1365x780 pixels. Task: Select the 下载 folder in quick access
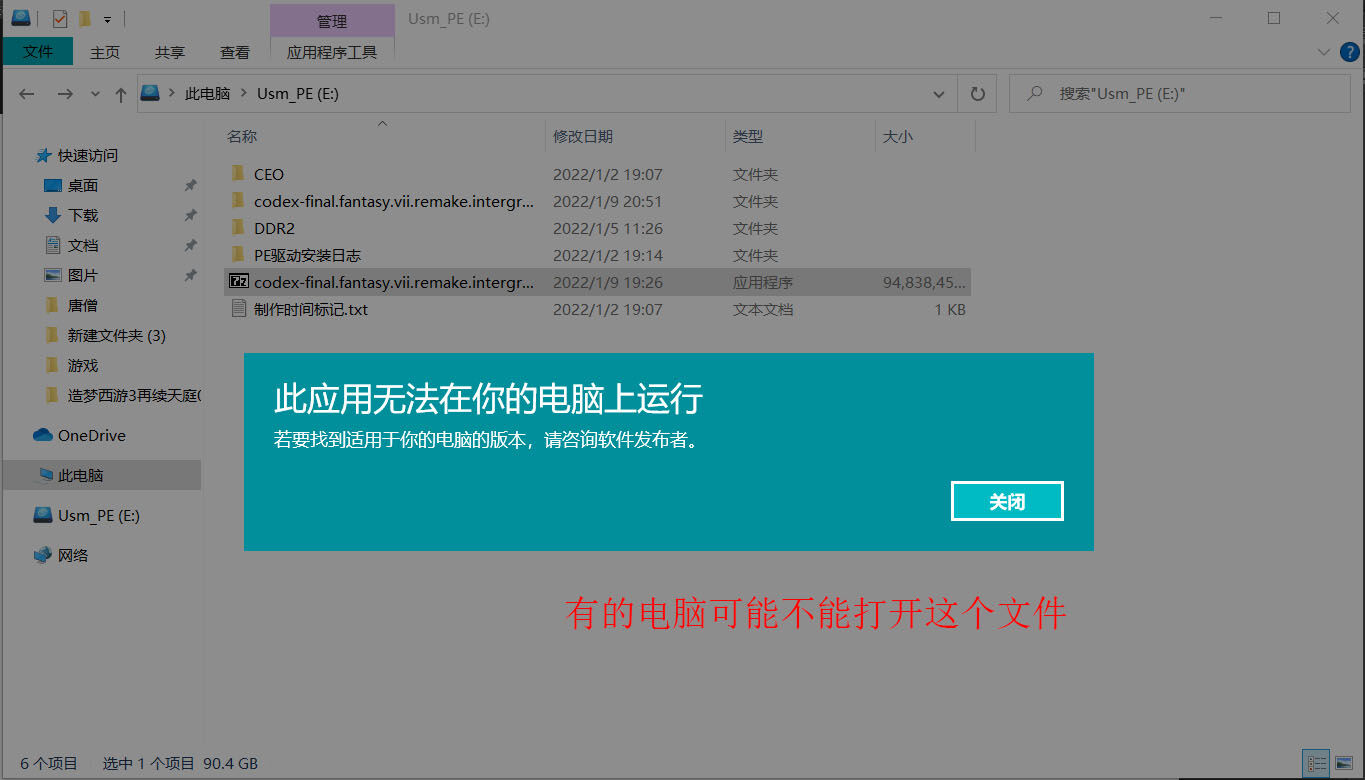pos(83,216)
